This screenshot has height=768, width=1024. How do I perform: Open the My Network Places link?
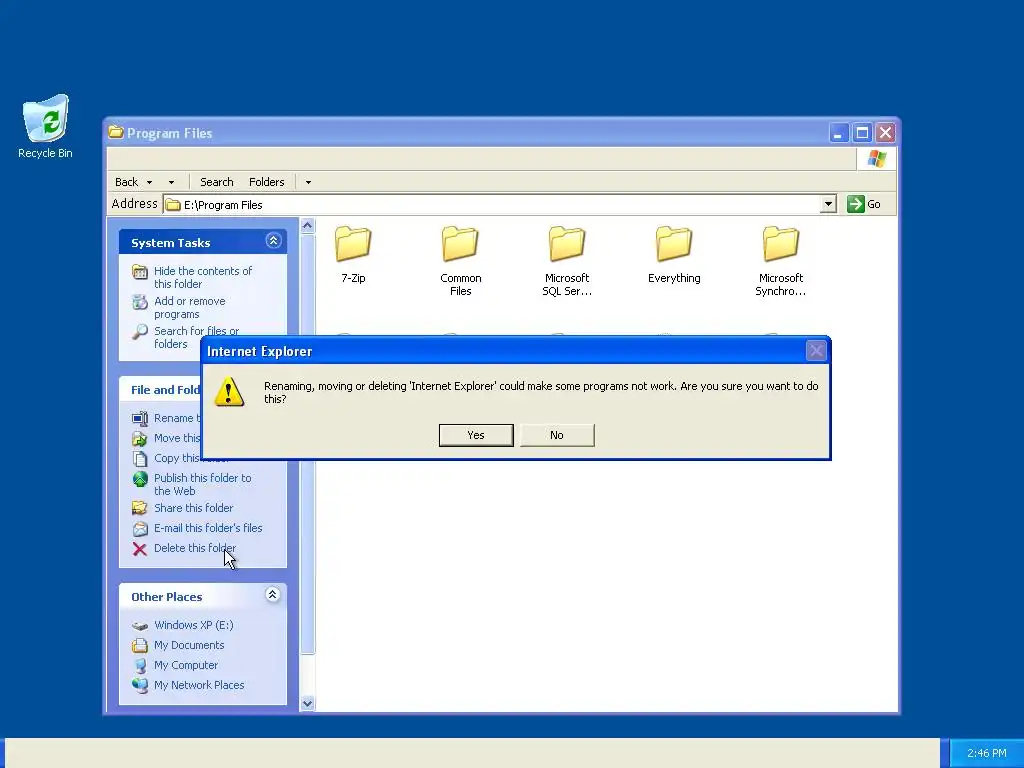point(199,685)
